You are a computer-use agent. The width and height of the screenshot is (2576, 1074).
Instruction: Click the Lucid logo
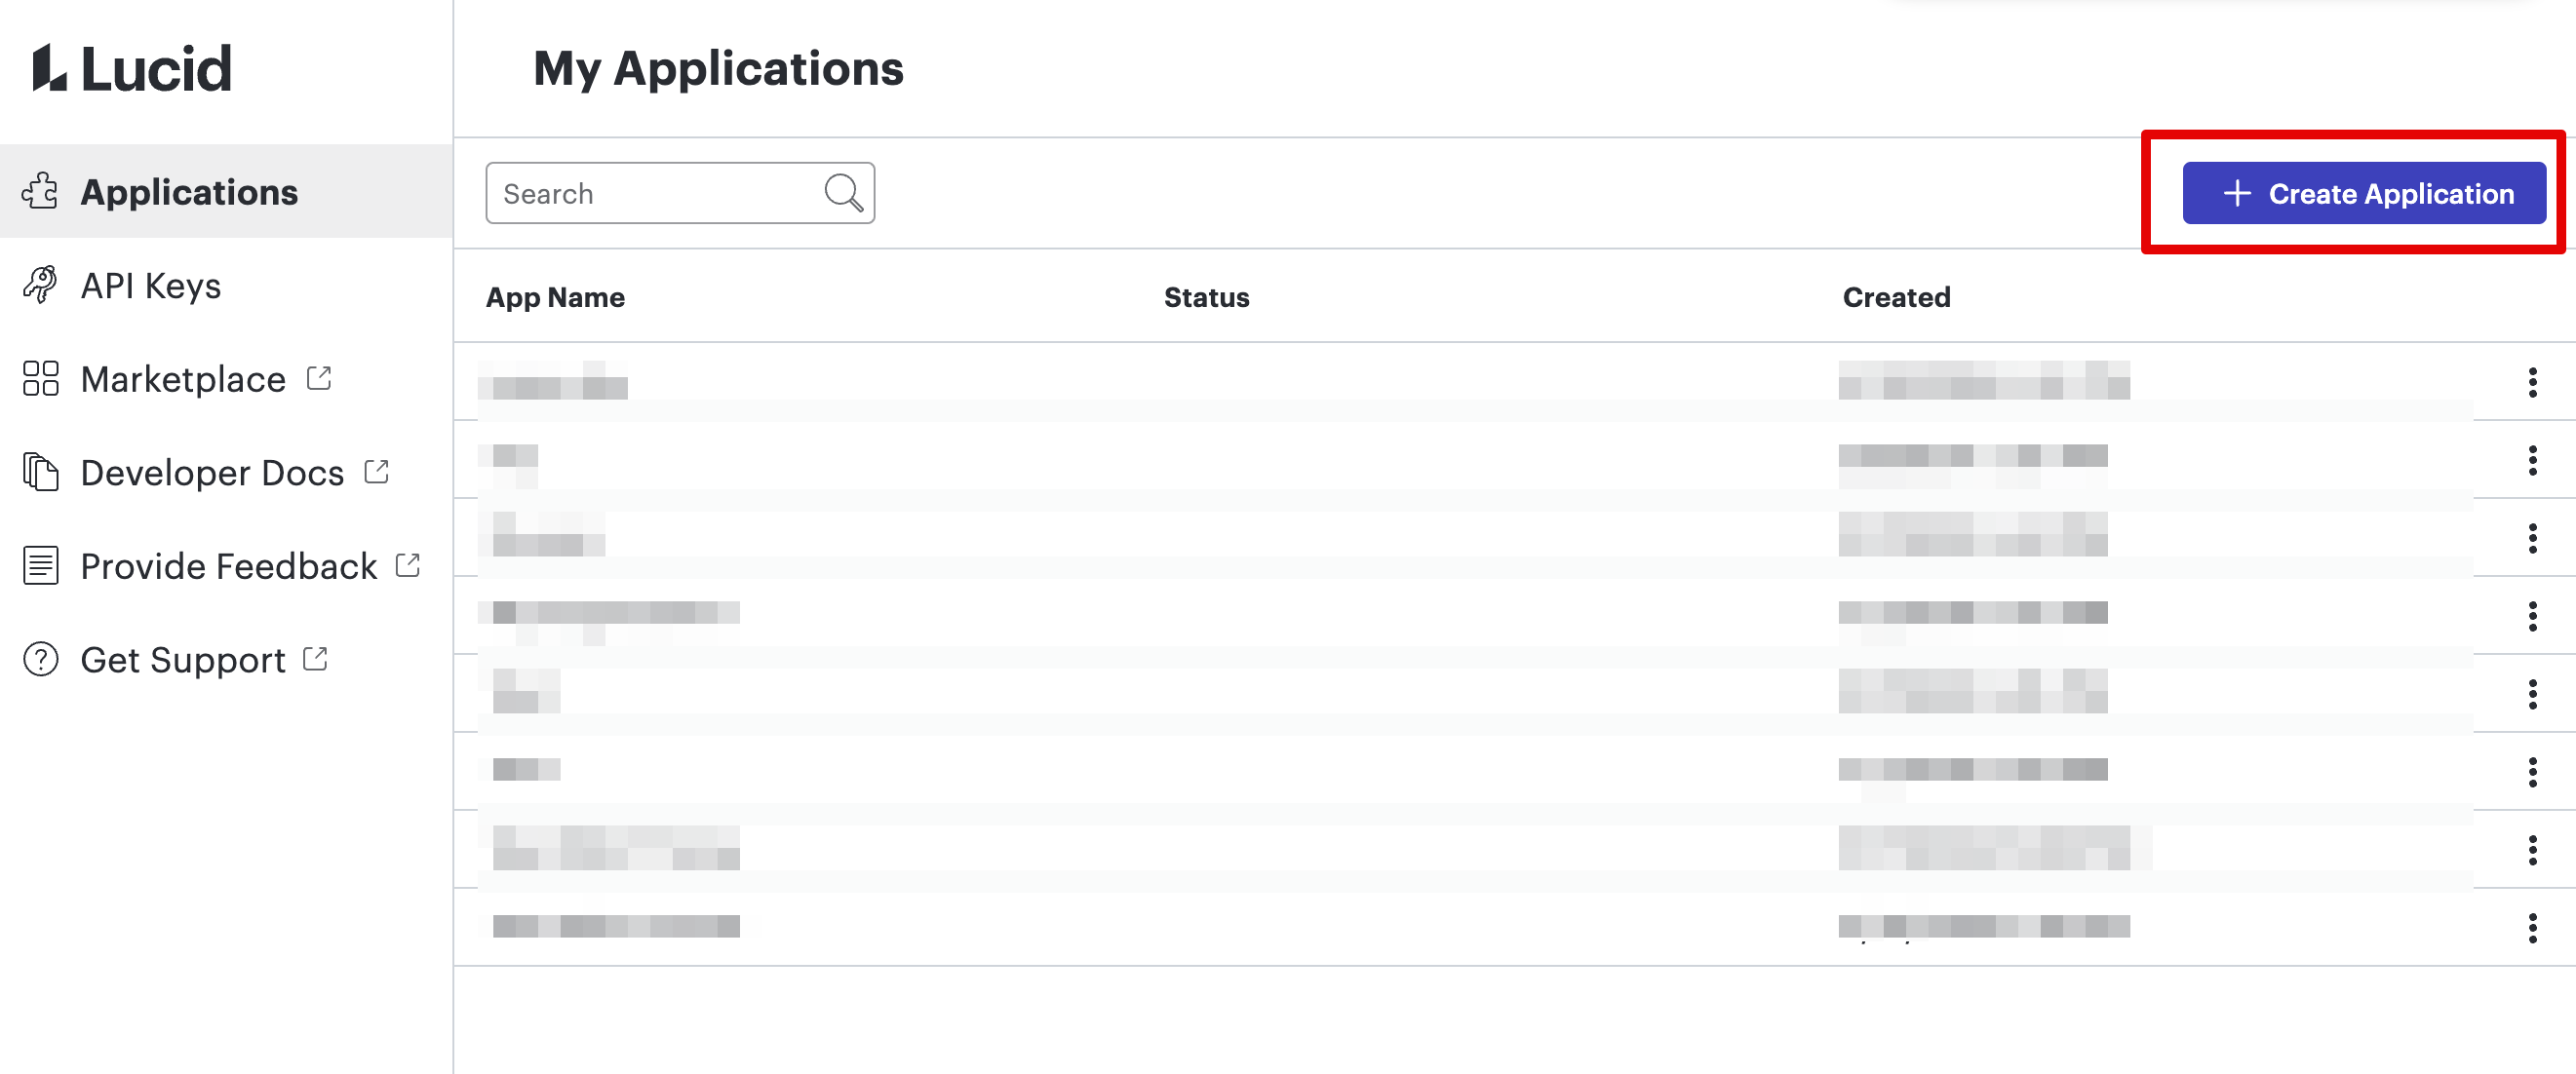[131, 68]
